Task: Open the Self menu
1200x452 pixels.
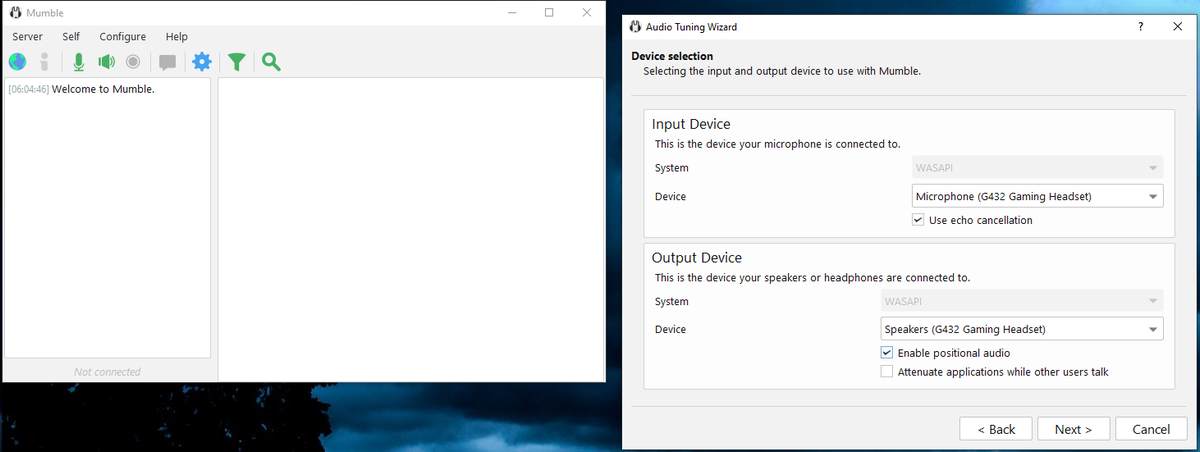Action: pyautogui.click(x=71, y=36)
